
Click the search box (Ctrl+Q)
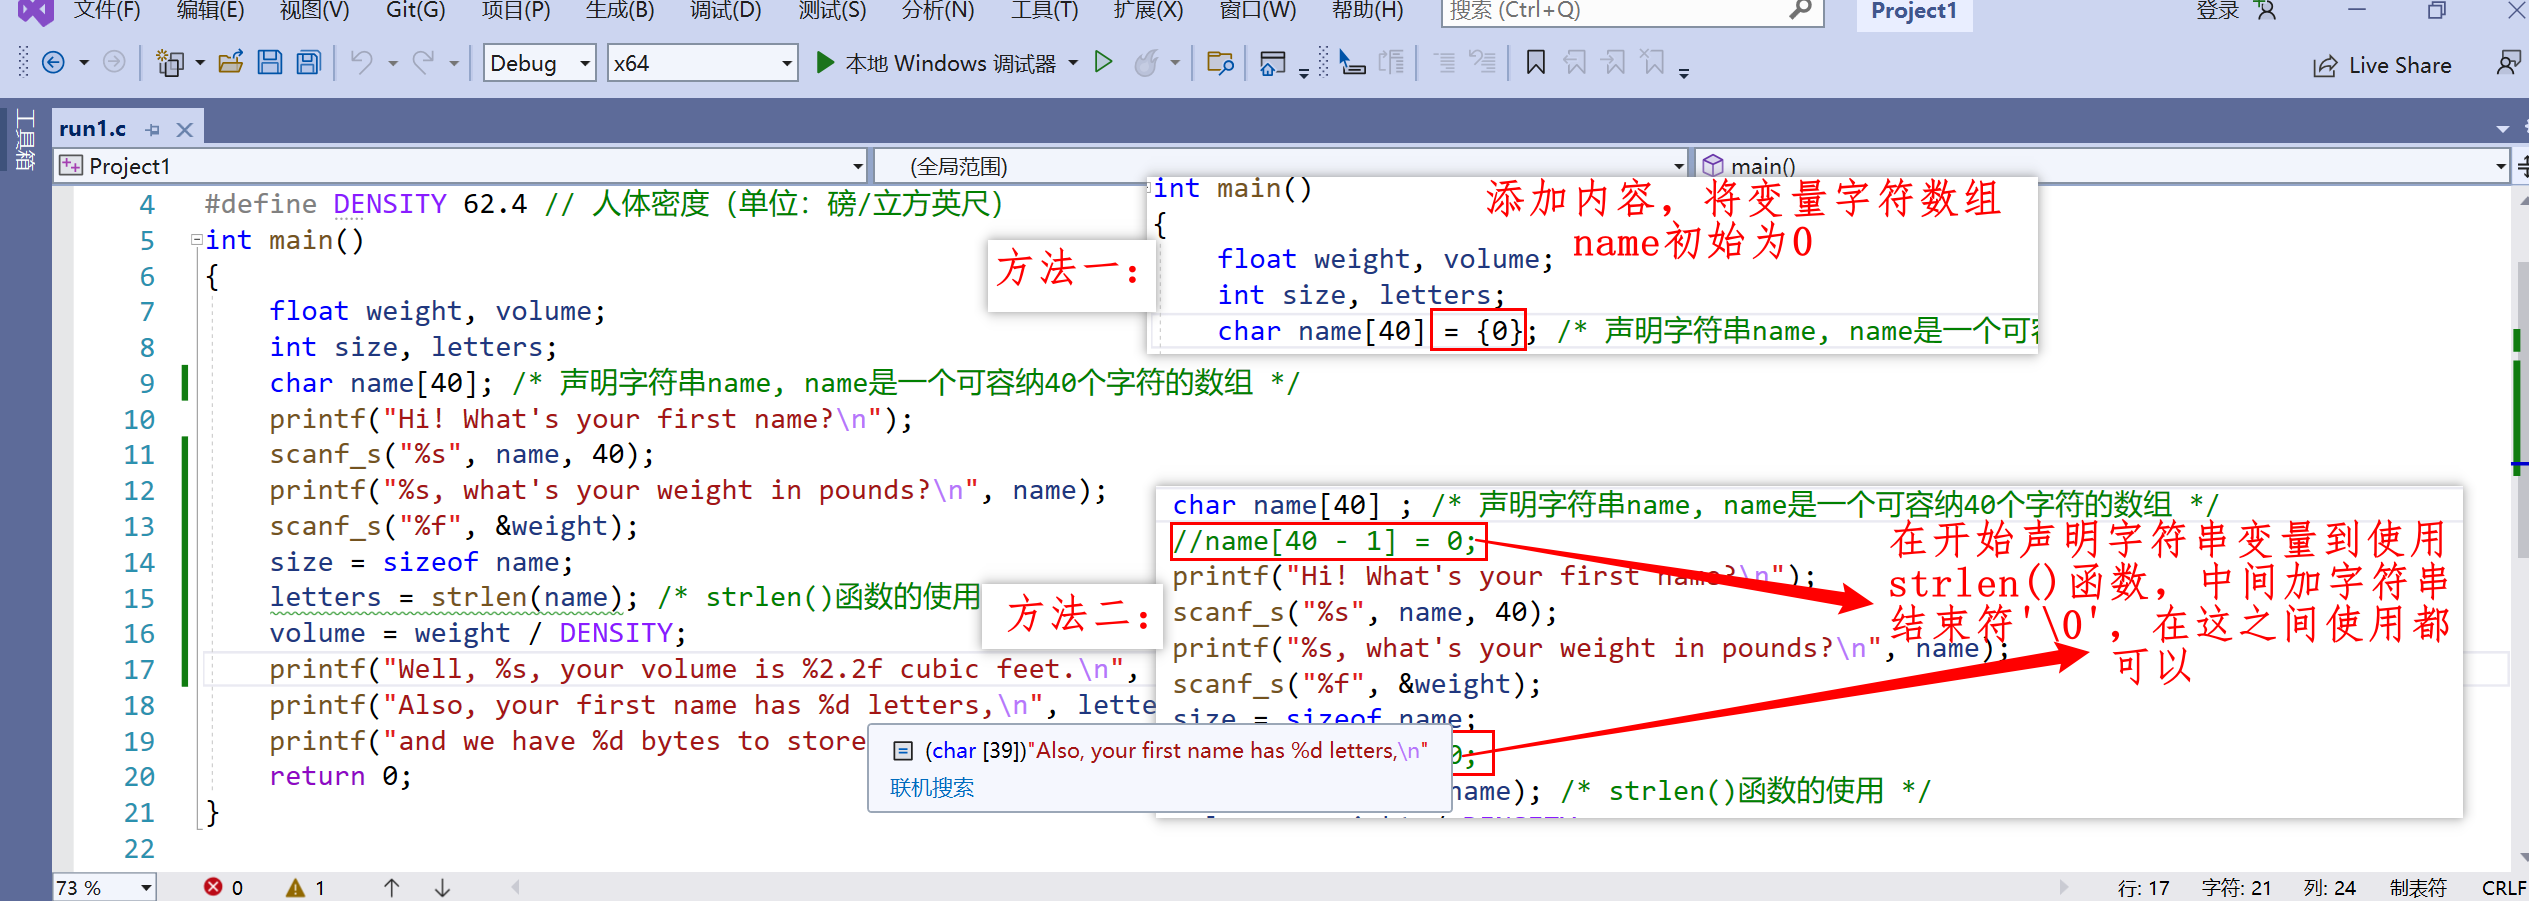[1632, 11]
